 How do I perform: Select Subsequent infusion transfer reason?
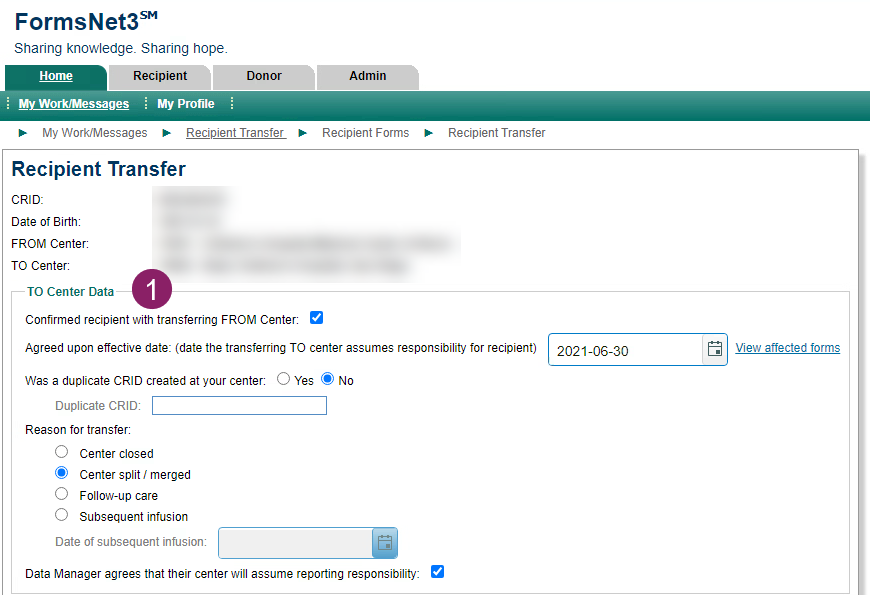point(61,514)
